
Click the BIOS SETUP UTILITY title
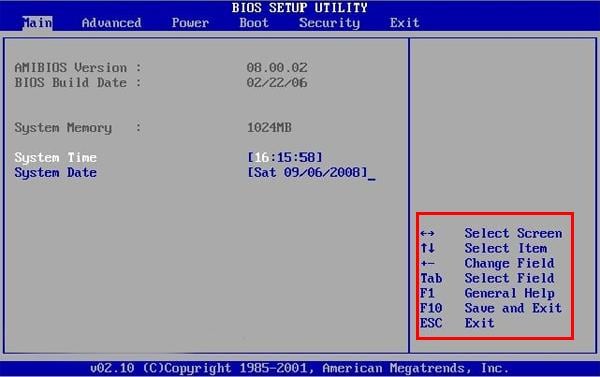point(300,8)
